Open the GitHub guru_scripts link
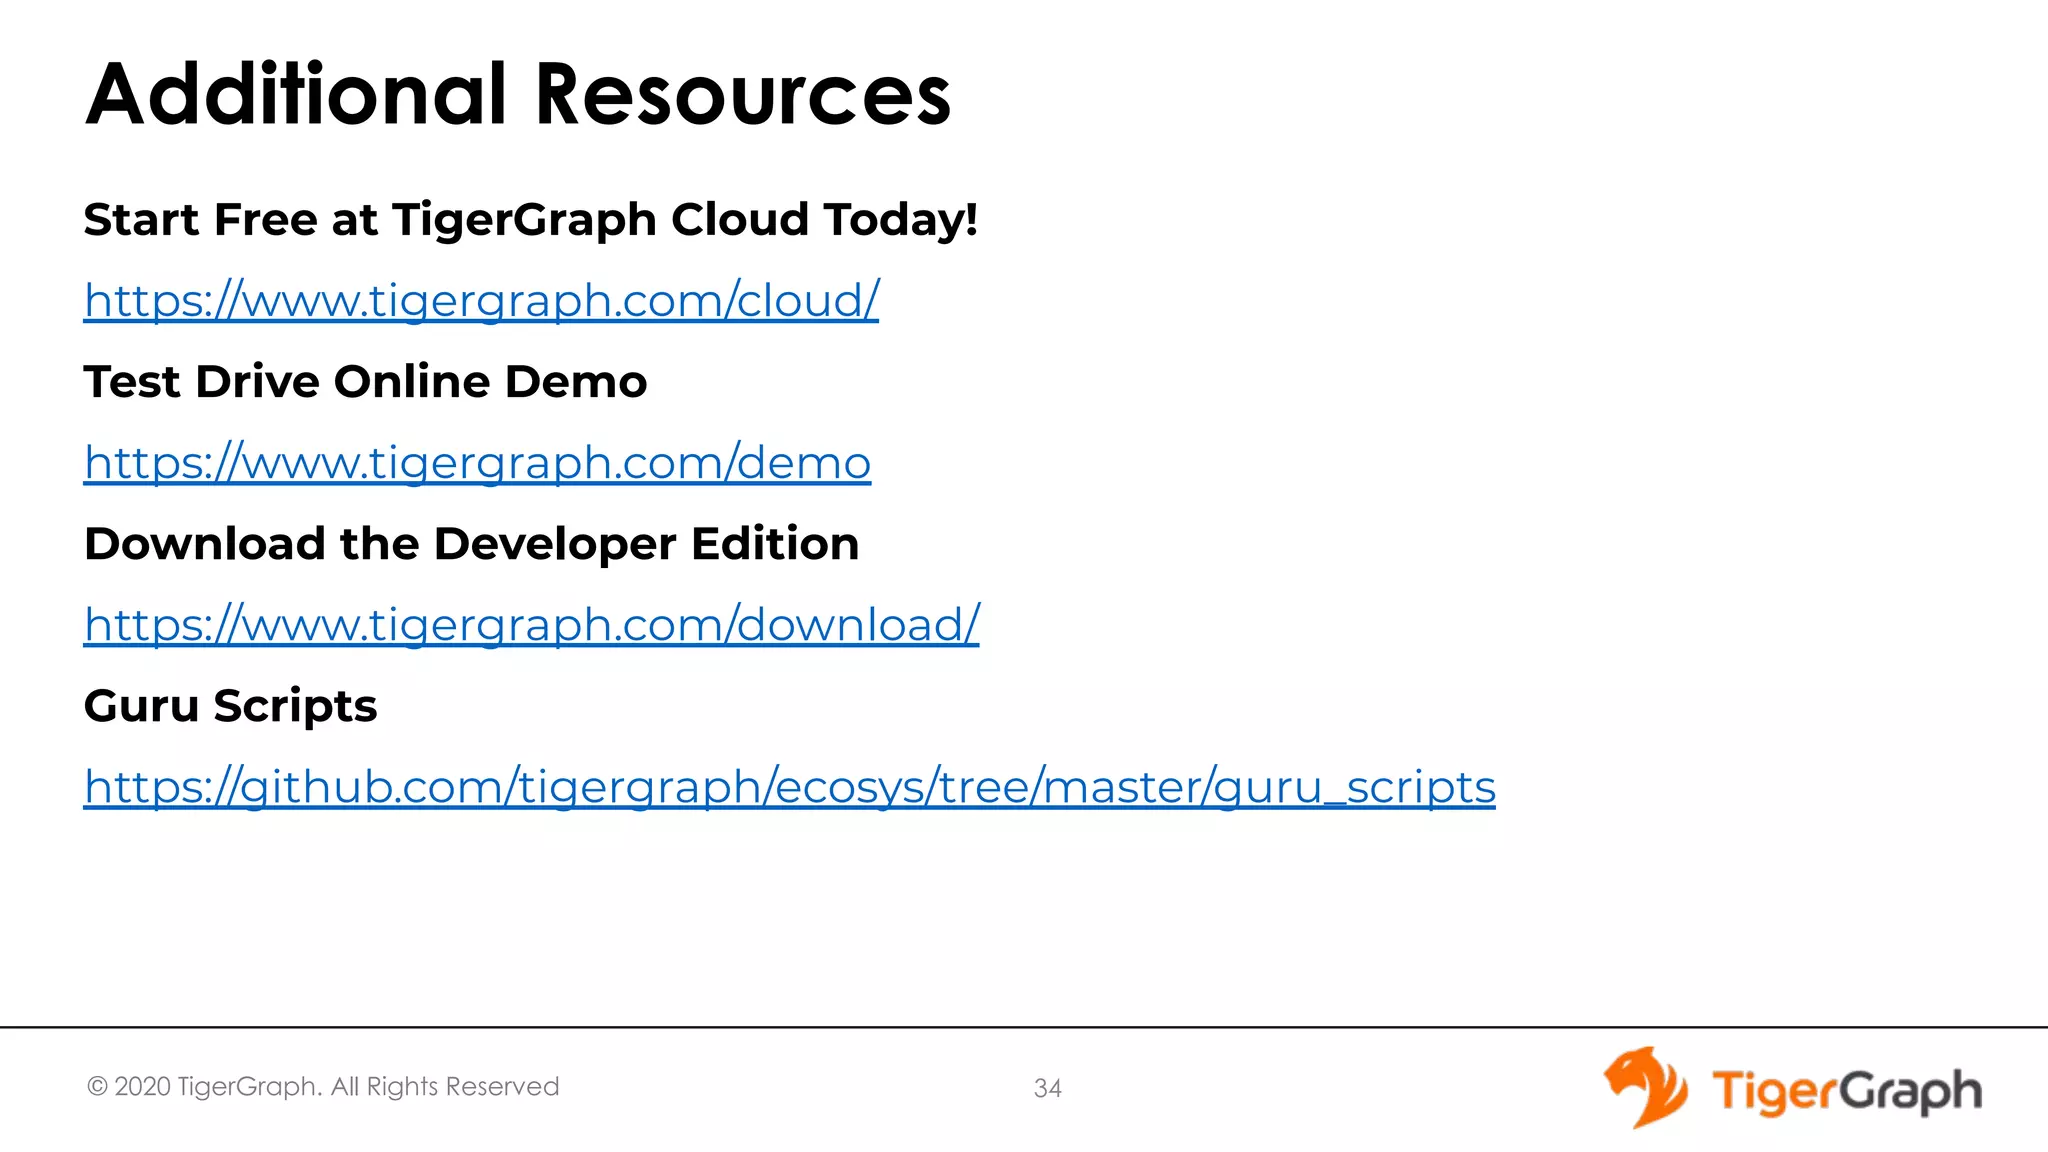Viewport: 2048px width, 1152px height. (789, 786)
